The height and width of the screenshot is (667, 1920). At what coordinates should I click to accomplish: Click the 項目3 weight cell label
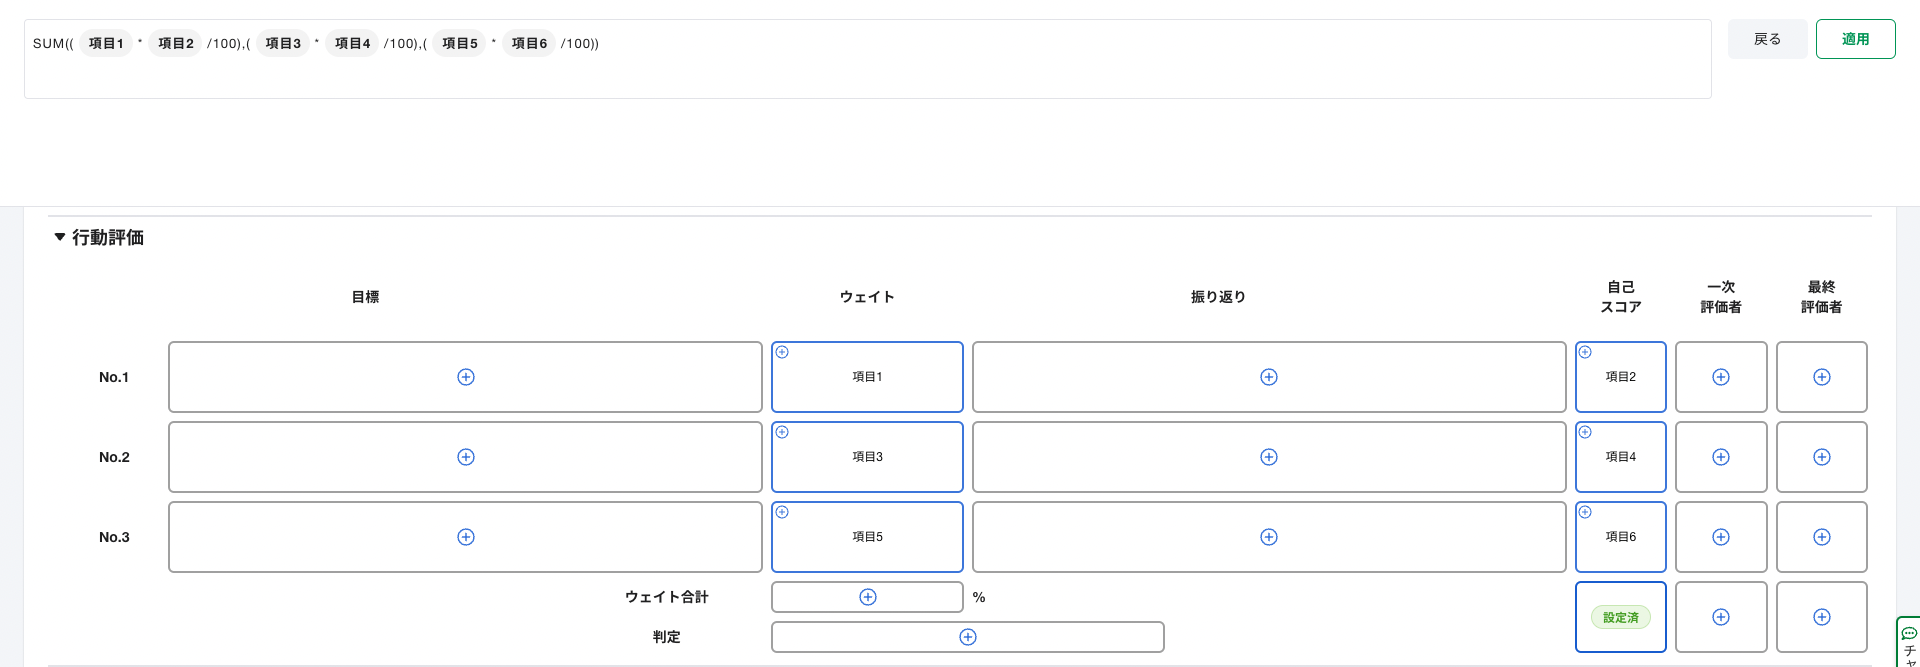point(867,457)
